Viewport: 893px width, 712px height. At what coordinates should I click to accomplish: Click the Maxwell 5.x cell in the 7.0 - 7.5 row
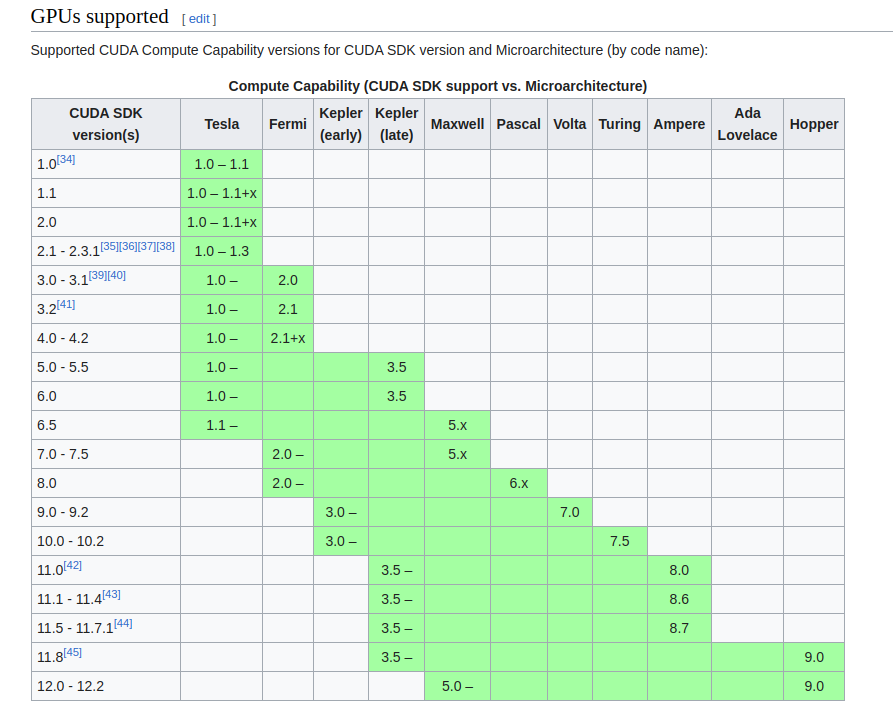coord(457,455)
